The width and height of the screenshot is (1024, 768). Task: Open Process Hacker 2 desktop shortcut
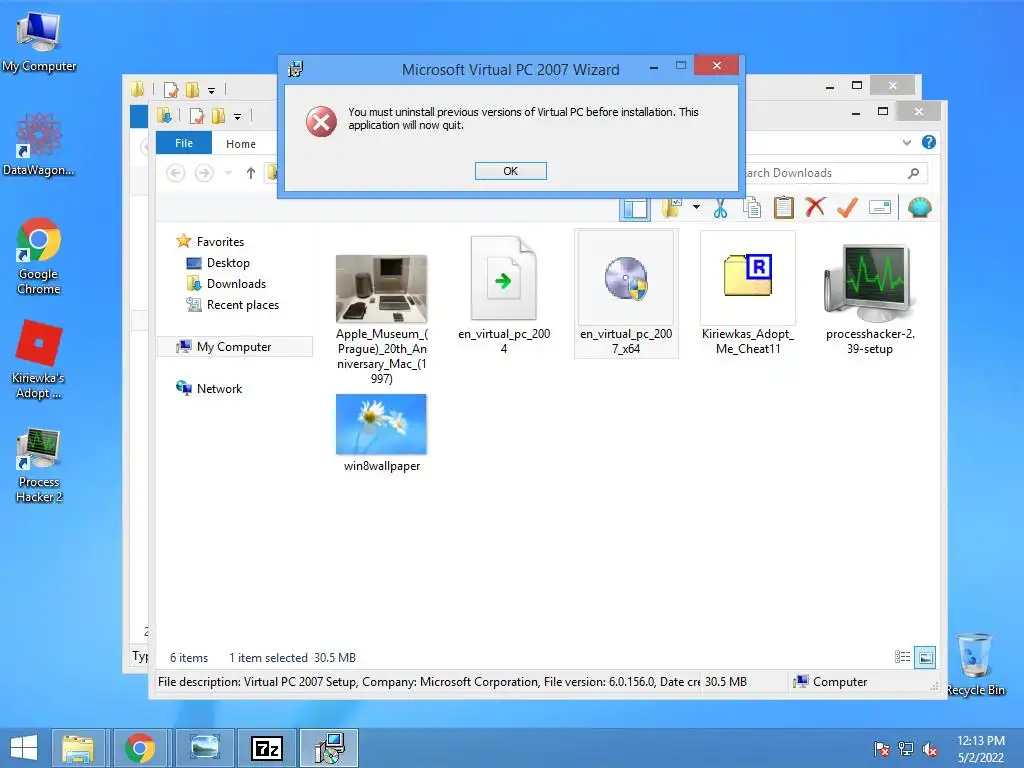(x=39, y=465)
